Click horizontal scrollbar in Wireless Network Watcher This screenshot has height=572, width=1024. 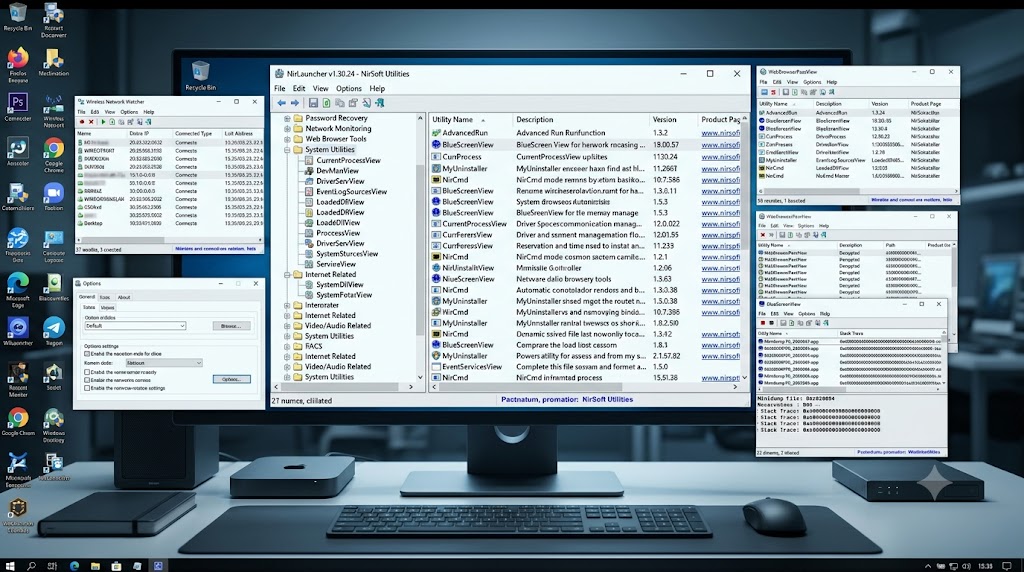169,240
